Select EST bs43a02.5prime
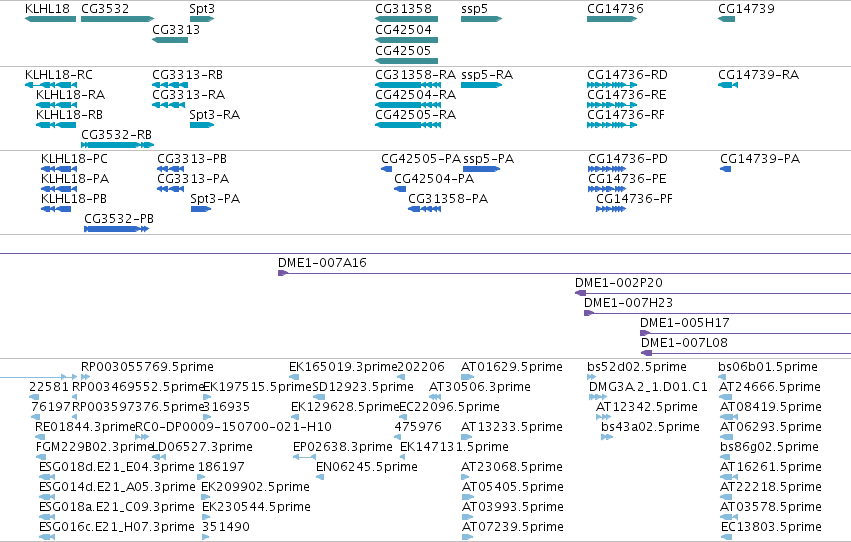851x542 pixels. 607,437
